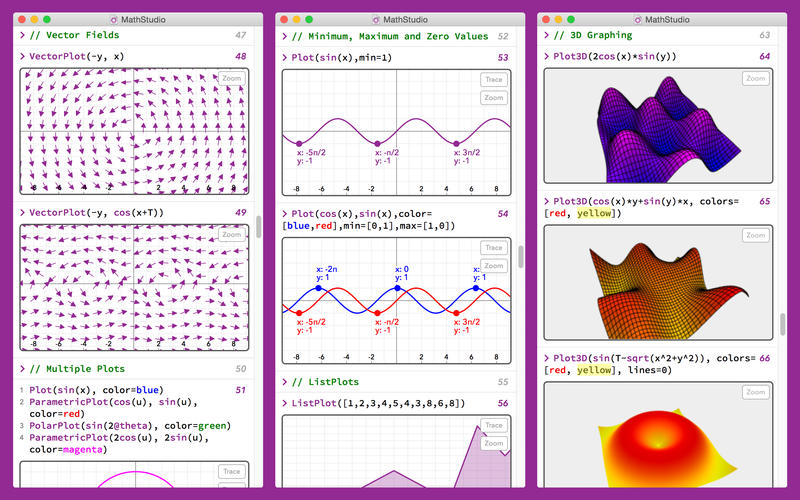Toggle the chevron next to '// ListPlots'

tap(284, 382)
